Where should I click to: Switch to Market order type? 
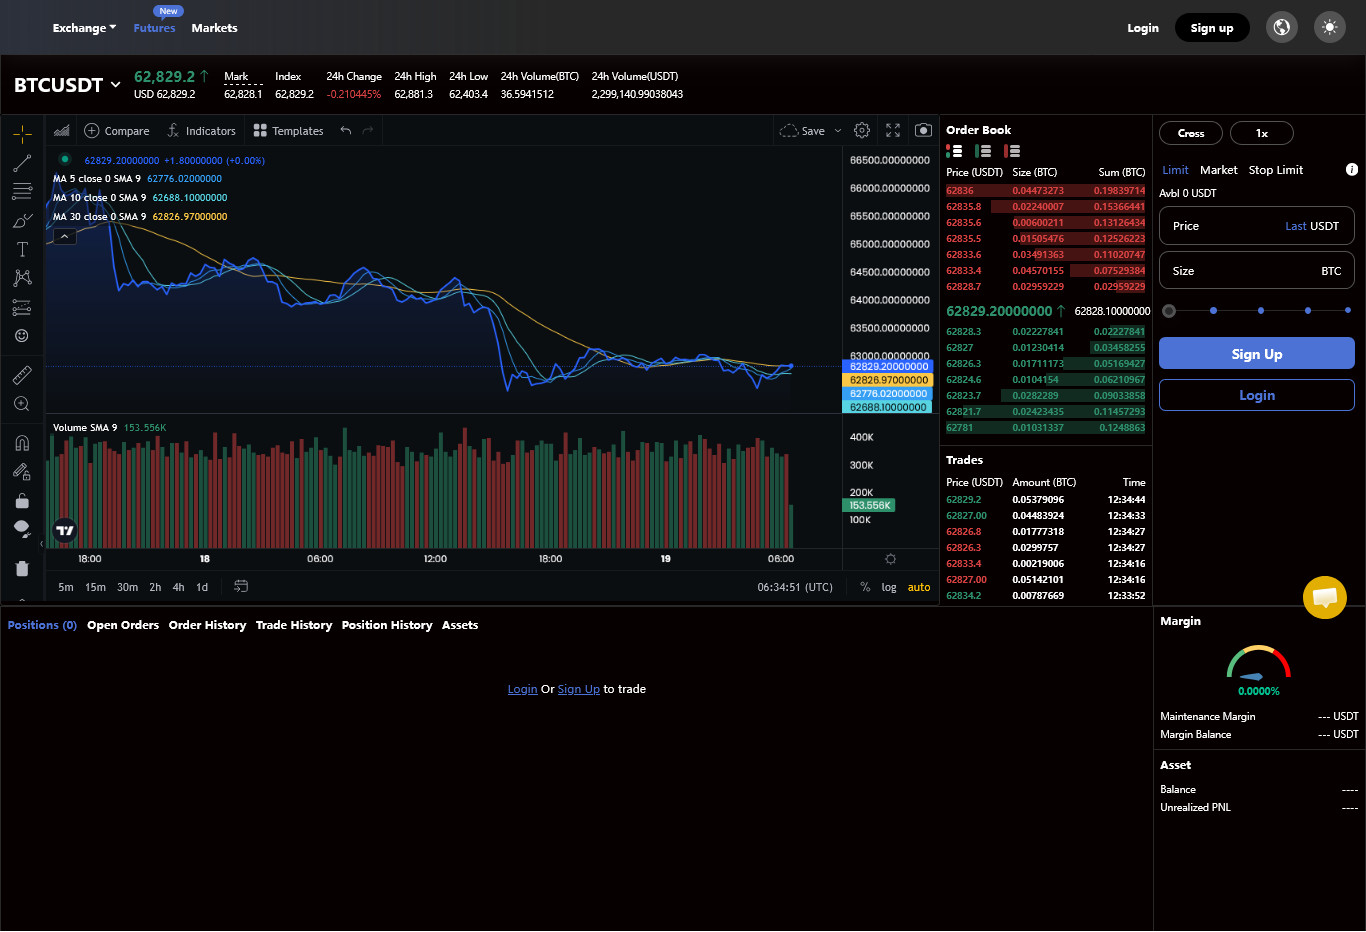tap(1218, 170)
